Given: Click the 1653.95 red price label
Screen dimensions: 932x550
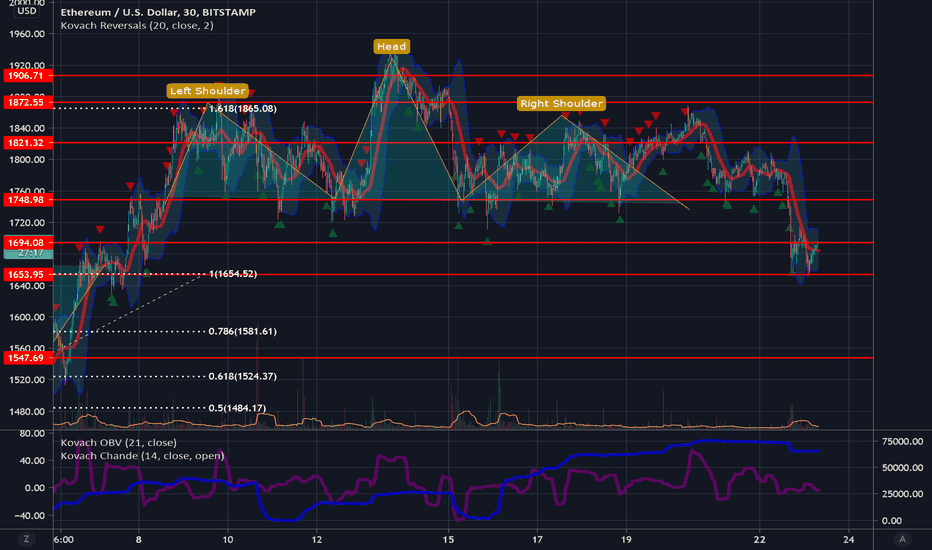Looking at the screenshot, I should click(x=27, y=274).
